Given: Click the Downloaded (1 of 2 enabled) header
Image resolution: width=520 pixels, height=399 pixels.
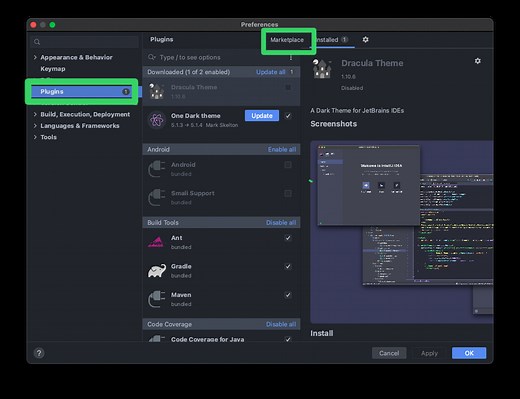Looking at the screenshot, I should pos(189,72).
